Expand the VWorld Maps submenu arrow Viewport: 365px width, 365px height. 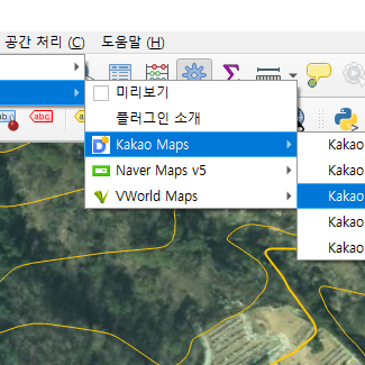click(x=289, y=196)
